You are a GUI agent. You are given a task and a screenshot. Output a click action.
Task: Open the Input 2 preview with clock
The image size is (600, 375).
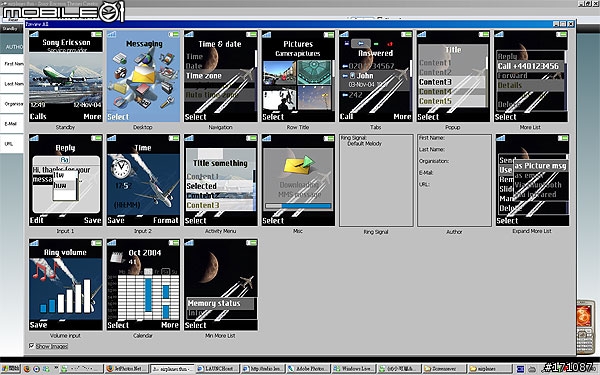point(143,180)
